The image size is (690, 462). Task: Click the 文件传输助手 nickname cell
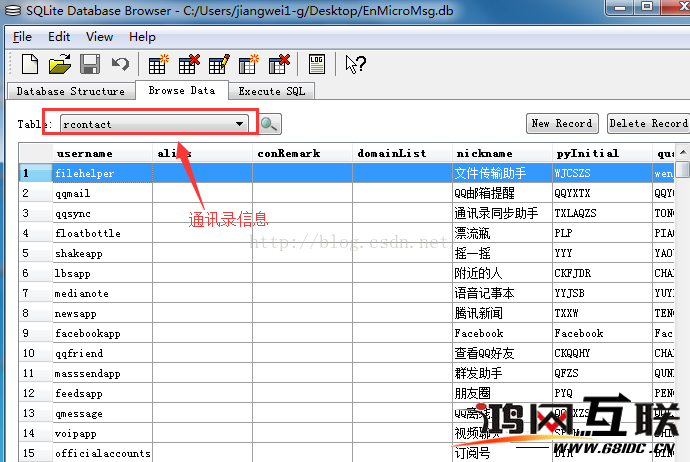coord(502,173)
